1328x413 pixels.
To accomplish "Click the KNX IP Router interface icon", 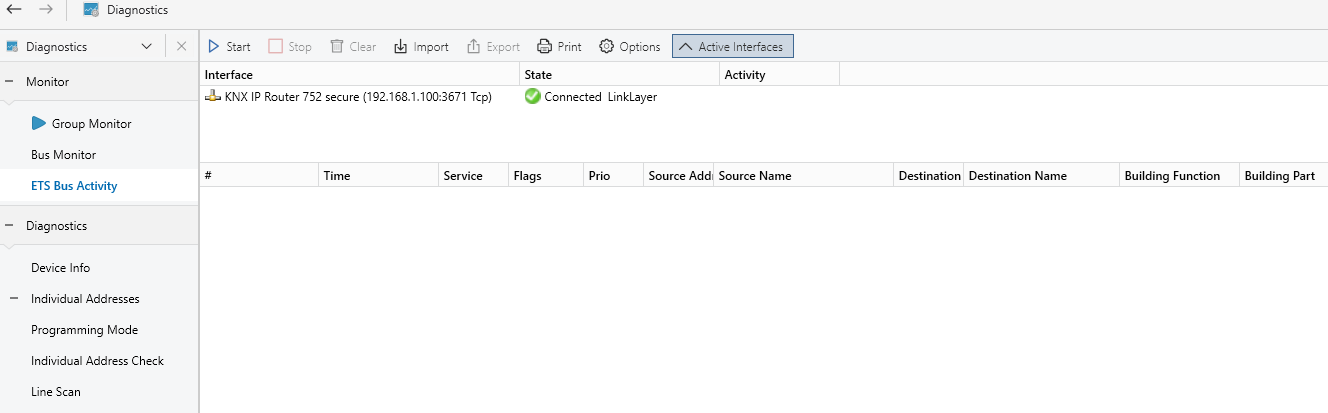I will point(213,97).
